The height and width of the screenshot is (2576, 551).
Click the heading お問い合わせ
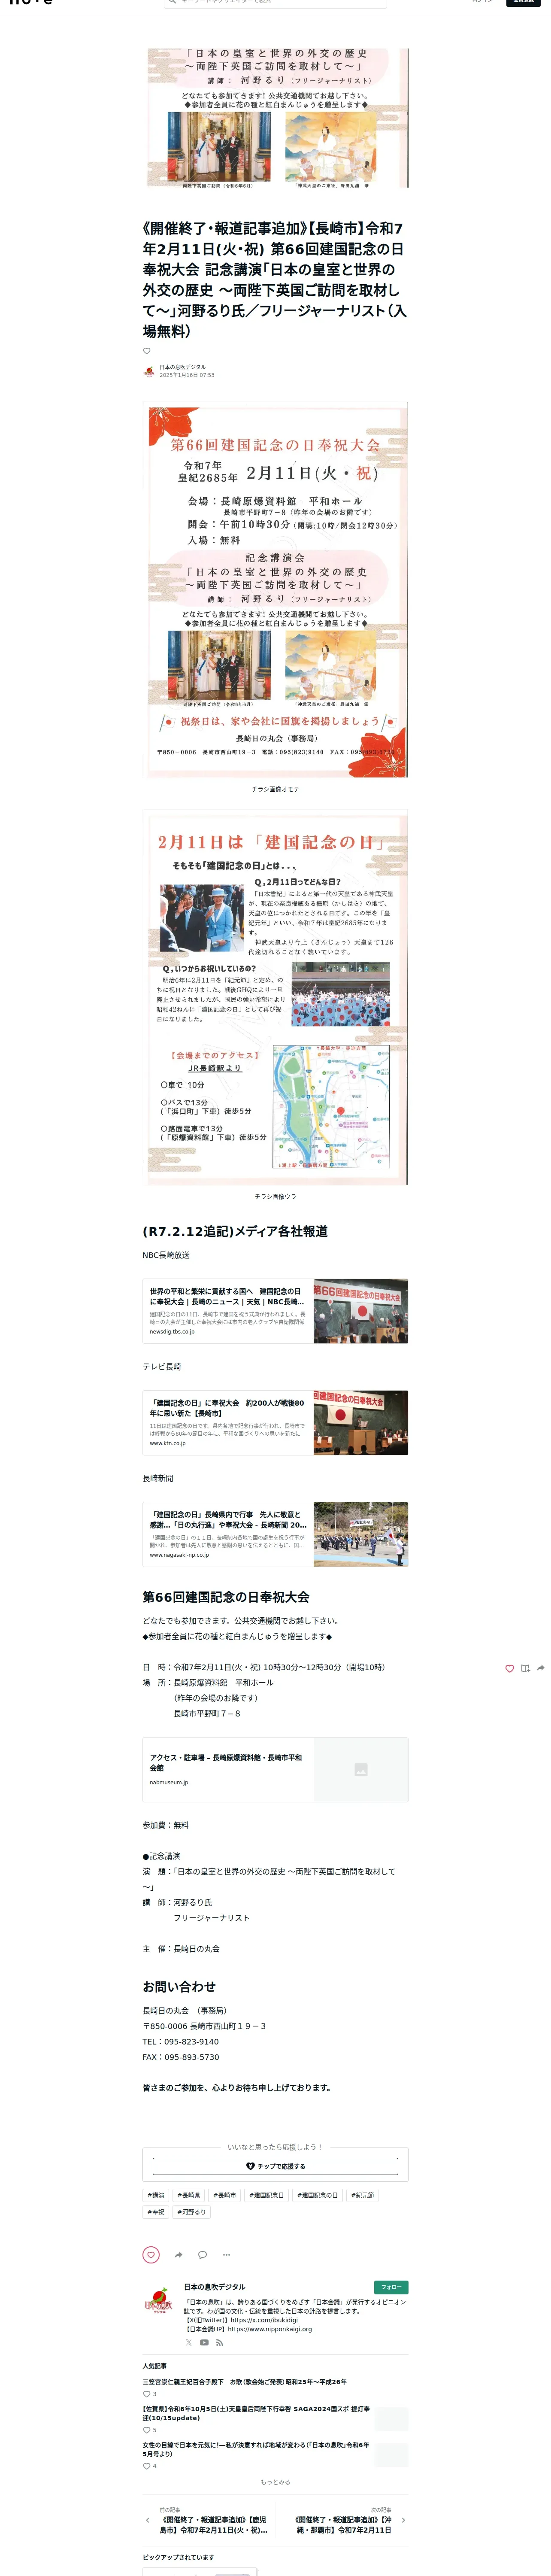tap(179, 1986)
